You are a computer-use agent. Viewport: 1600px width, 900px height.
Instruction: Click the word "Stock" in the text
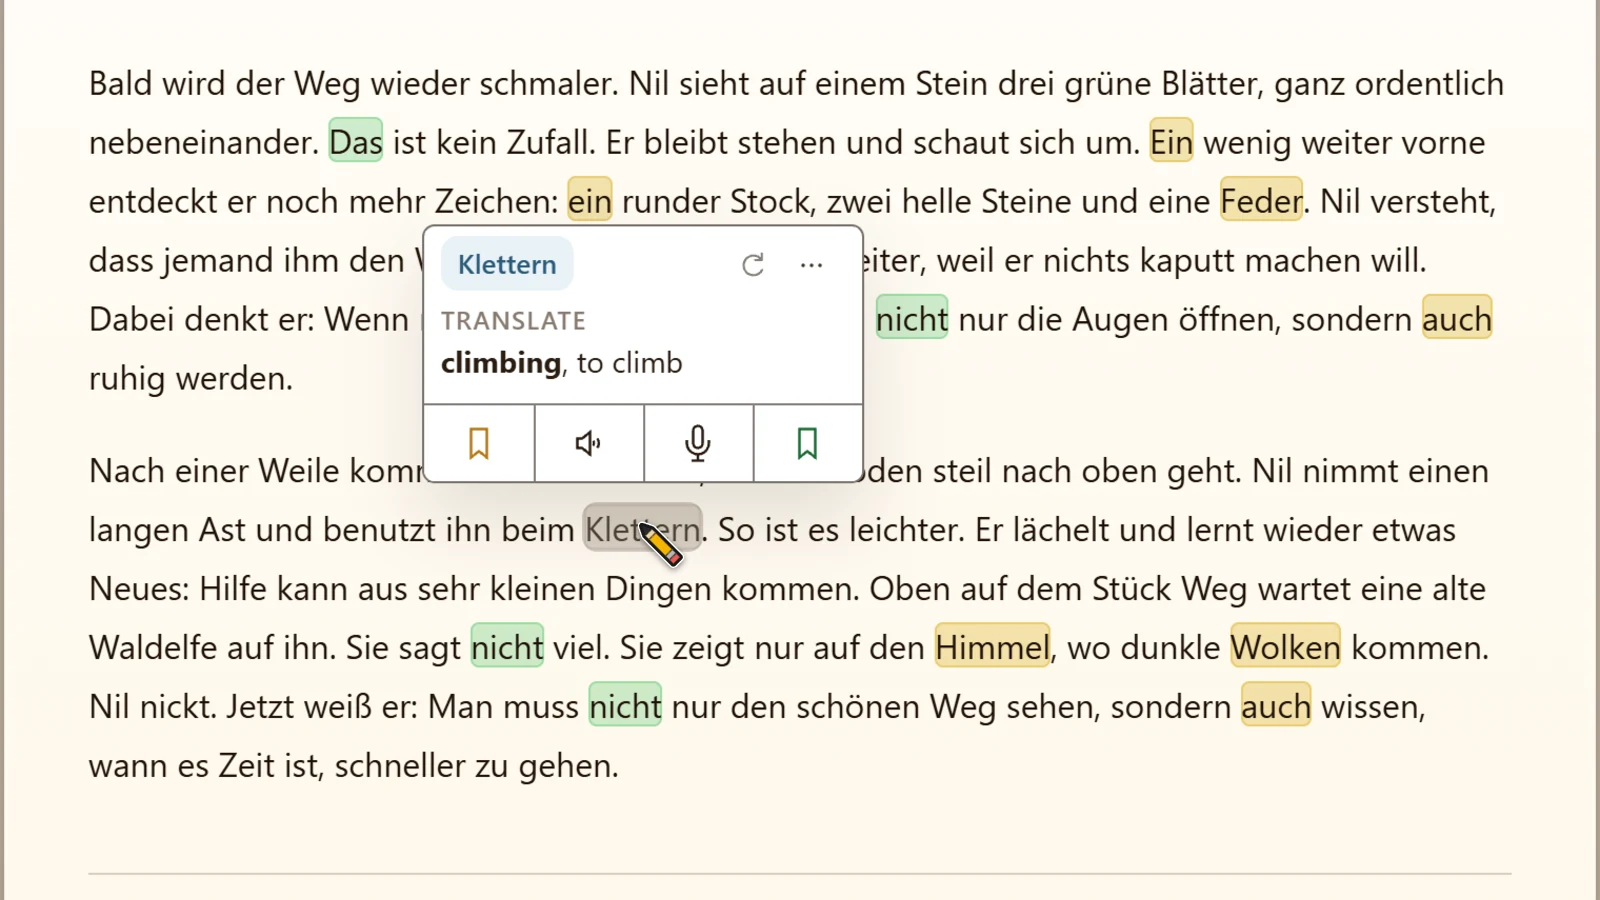point(769,201)
